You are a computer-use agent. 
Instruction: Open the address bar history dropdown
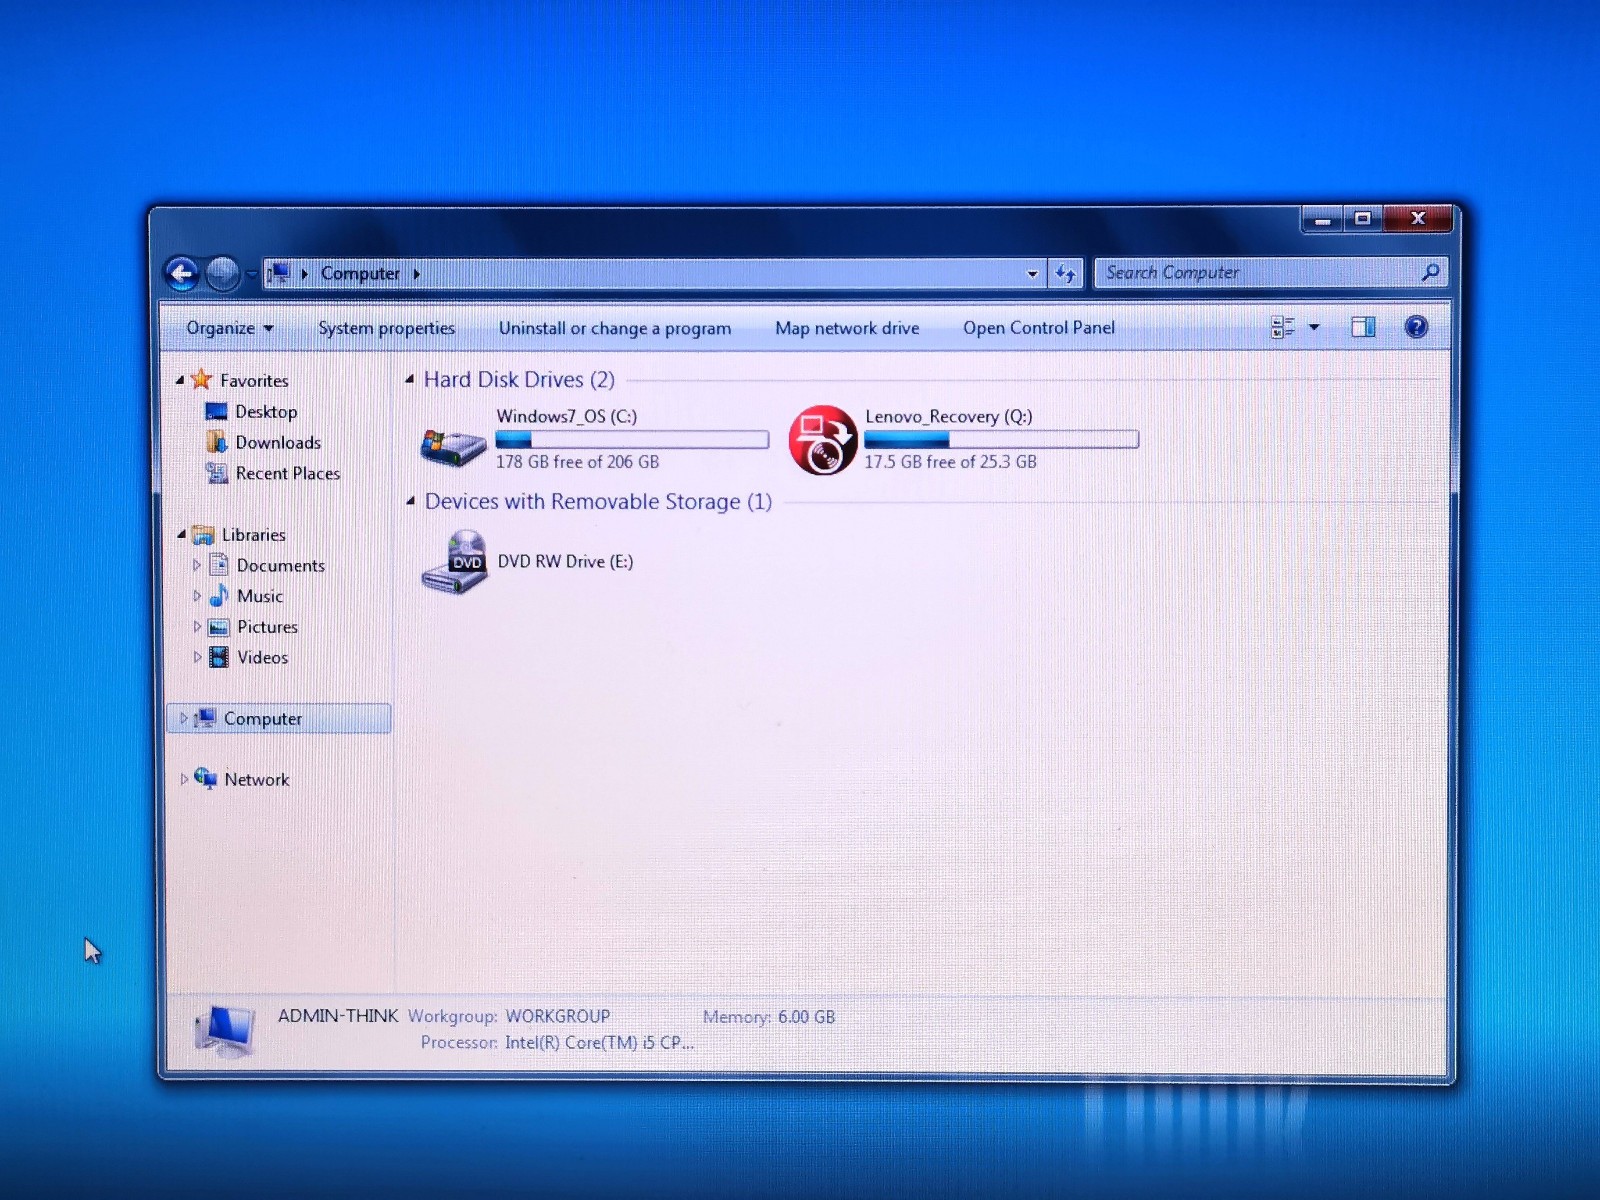tap(1032, 273)
